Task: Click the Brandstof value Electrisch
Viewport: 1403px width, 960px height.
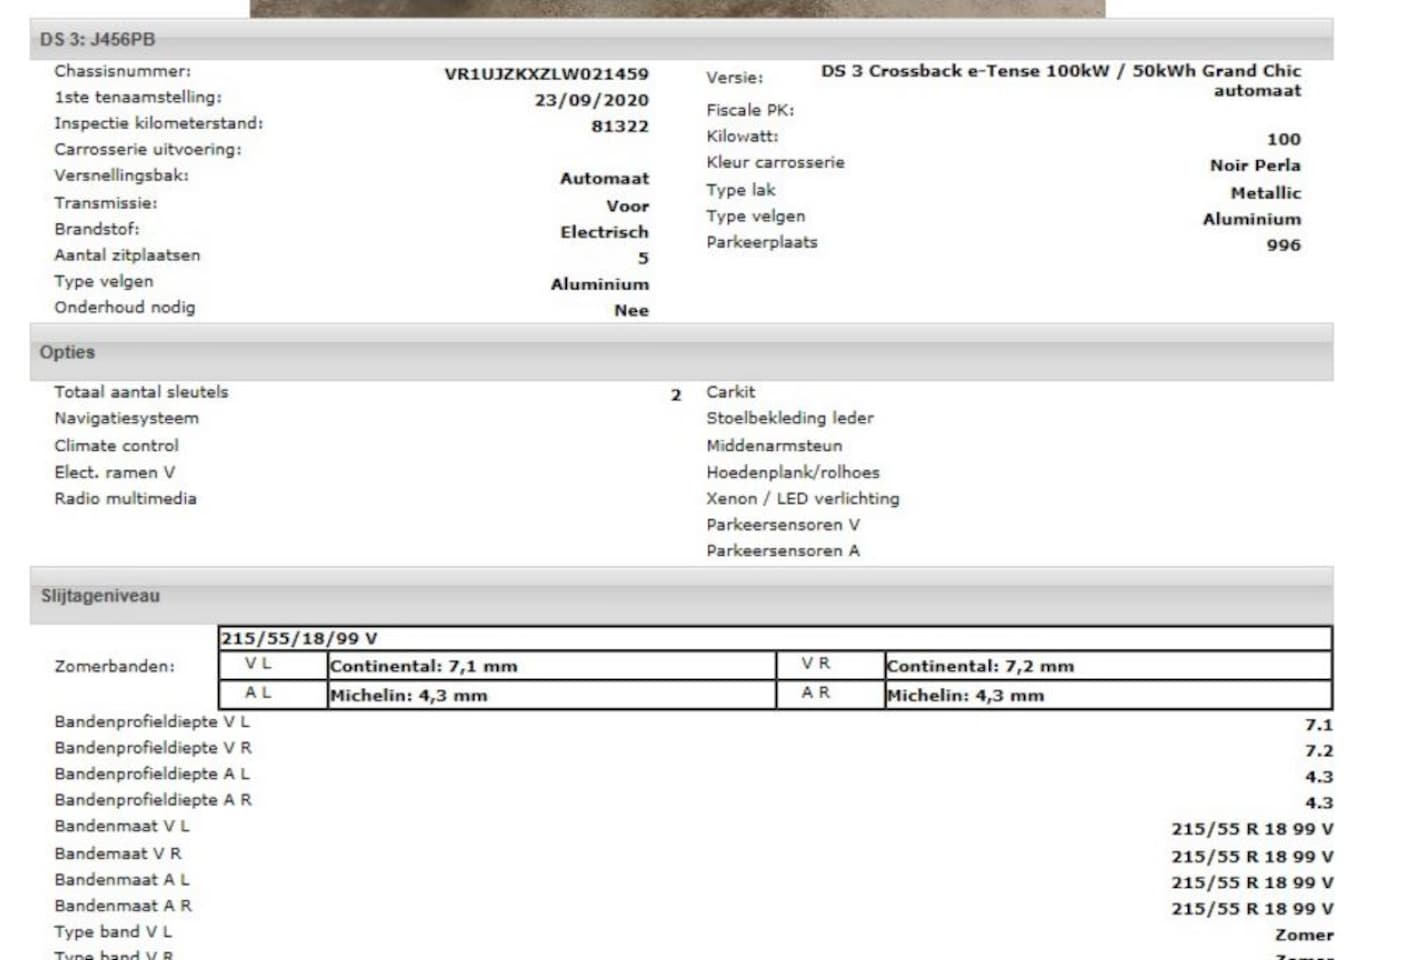Action: pos(604,232)
